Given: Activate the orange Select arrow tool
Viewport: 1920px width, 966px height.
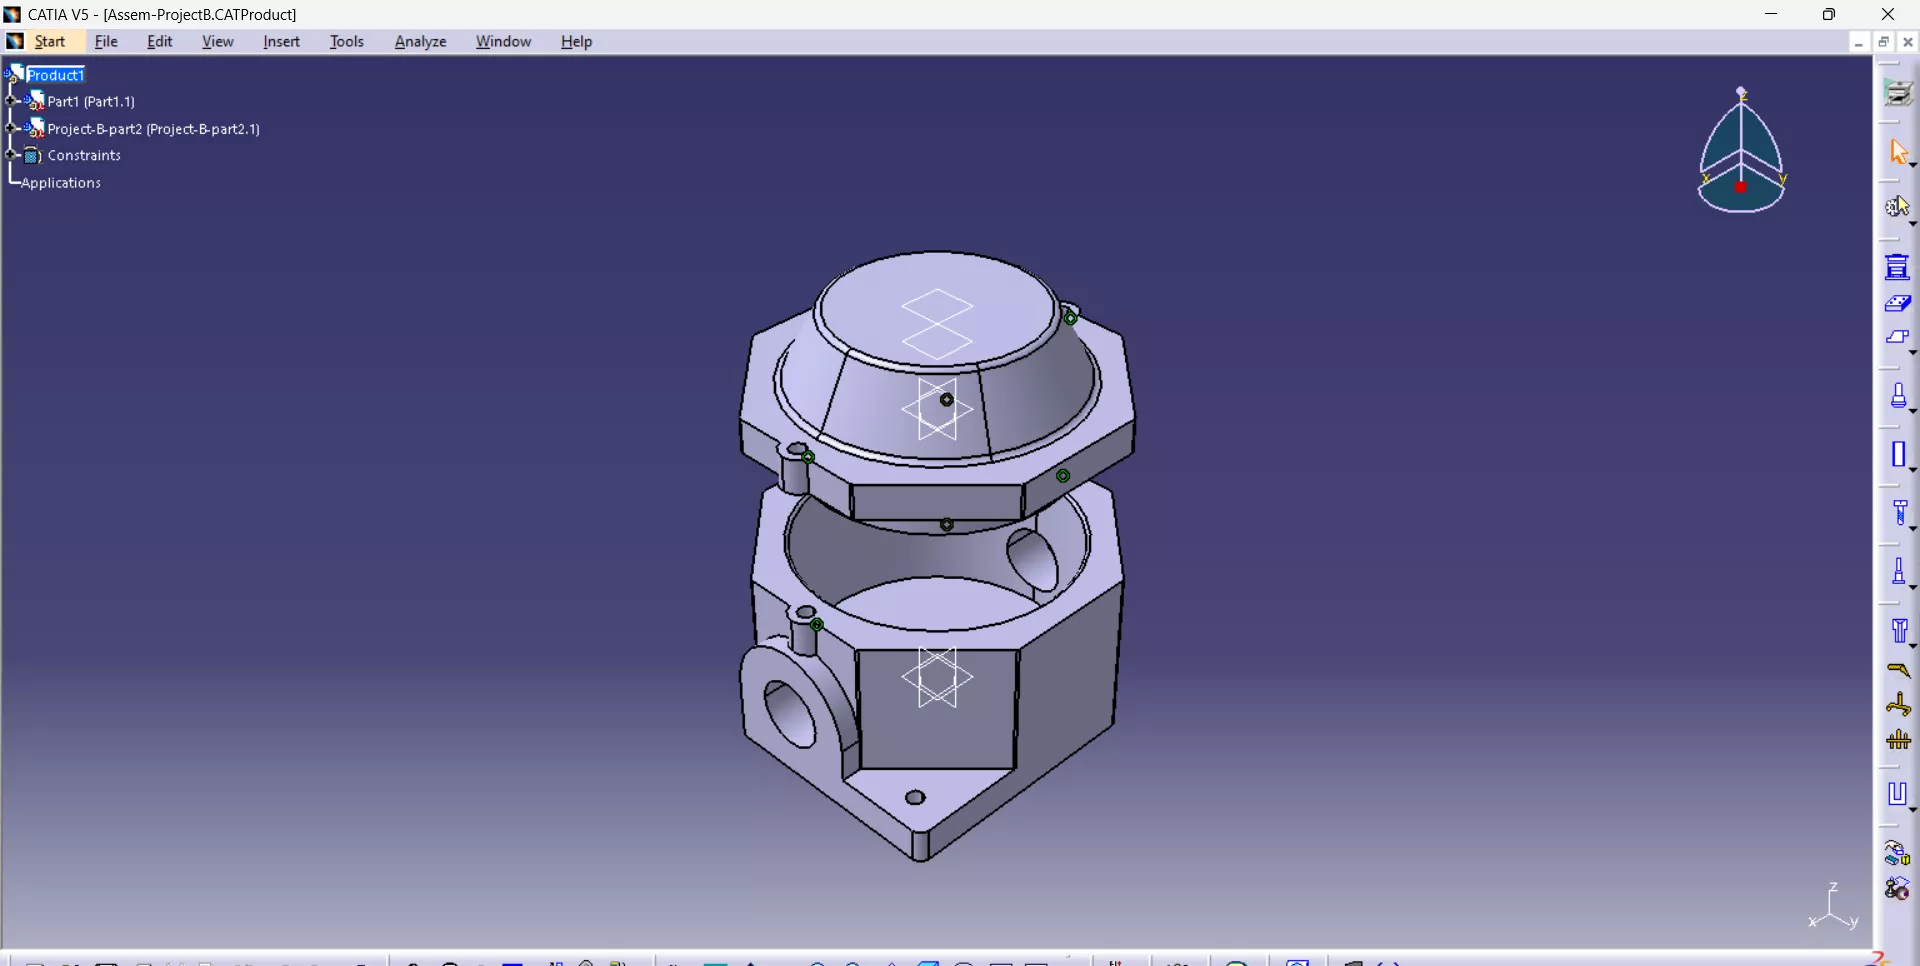Looking at the screenshot, I should click(x=1898, y=152).
